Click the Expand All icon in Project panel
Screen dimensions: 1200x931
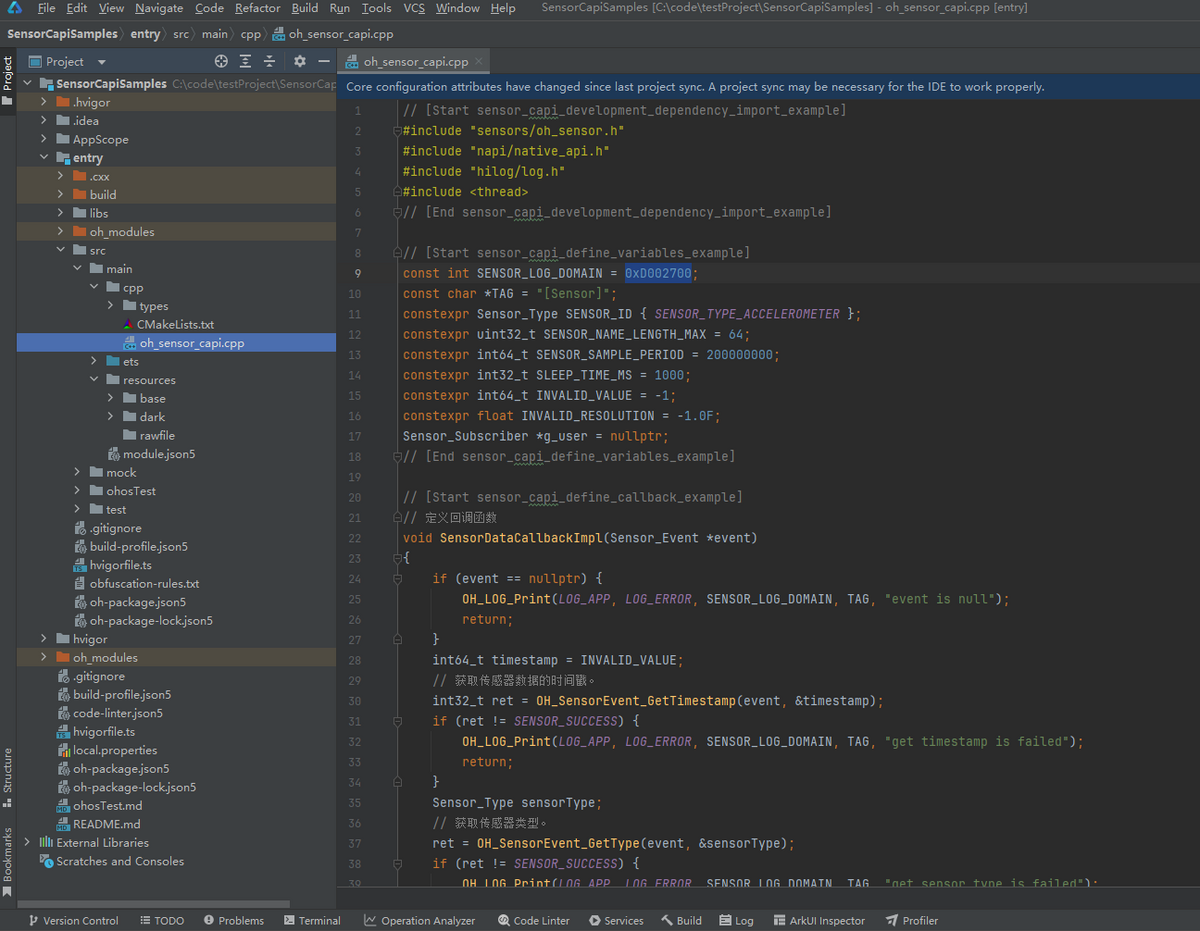click(245, 61)
